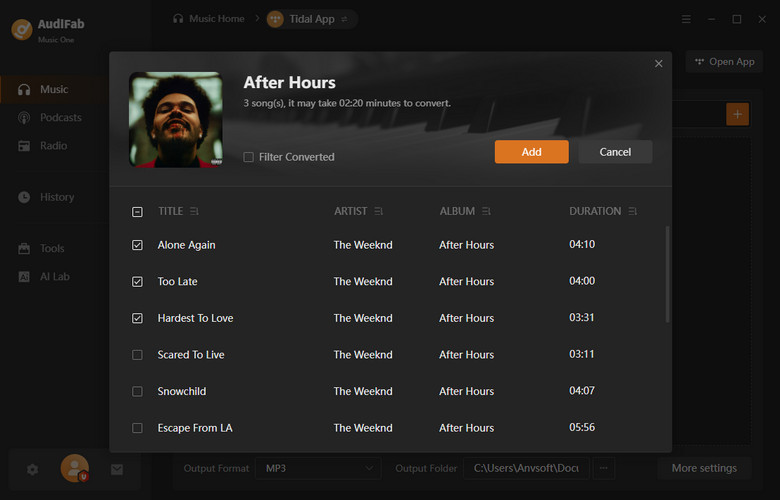Click the Open App button
The height and width of the screenshot is (500, 780).
724,62
